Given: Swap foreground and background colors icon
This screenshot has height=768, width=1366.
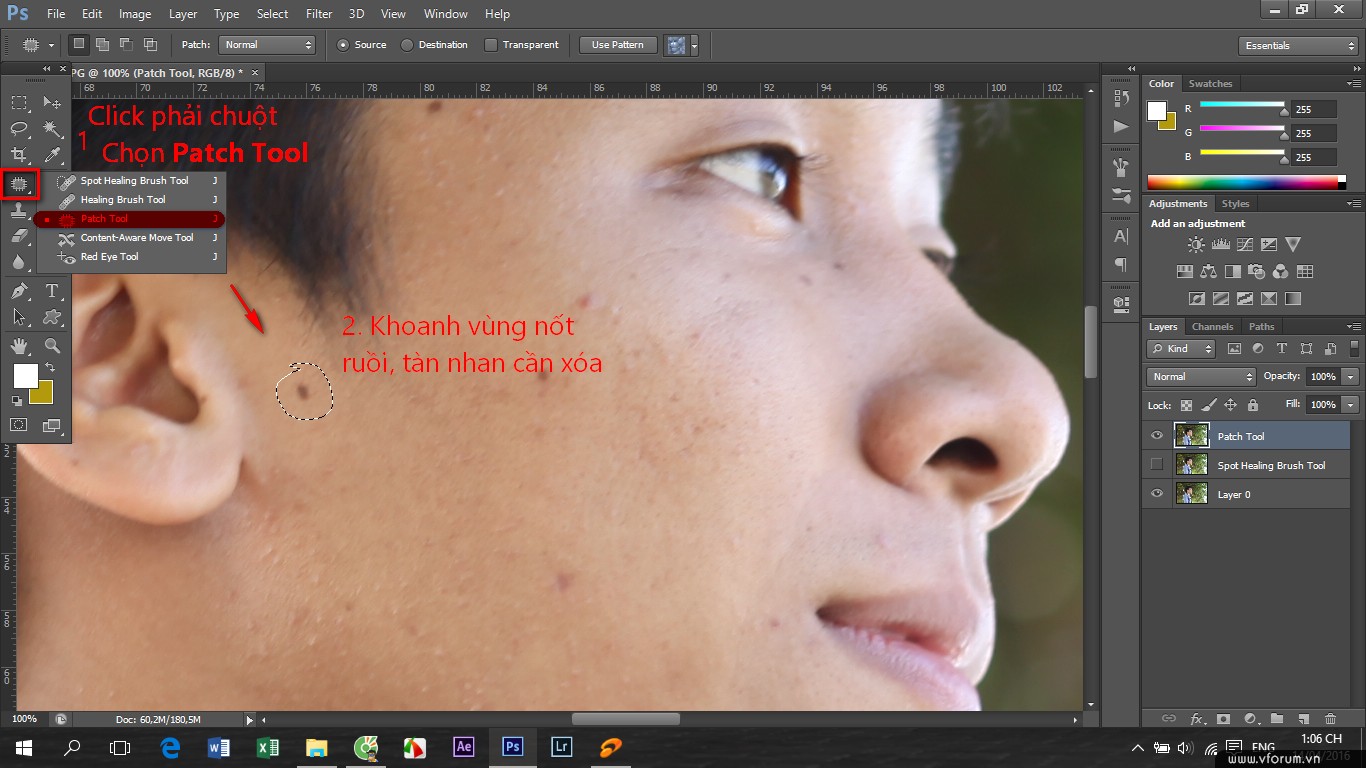Looking at the screenshot, I should [50, 369].
